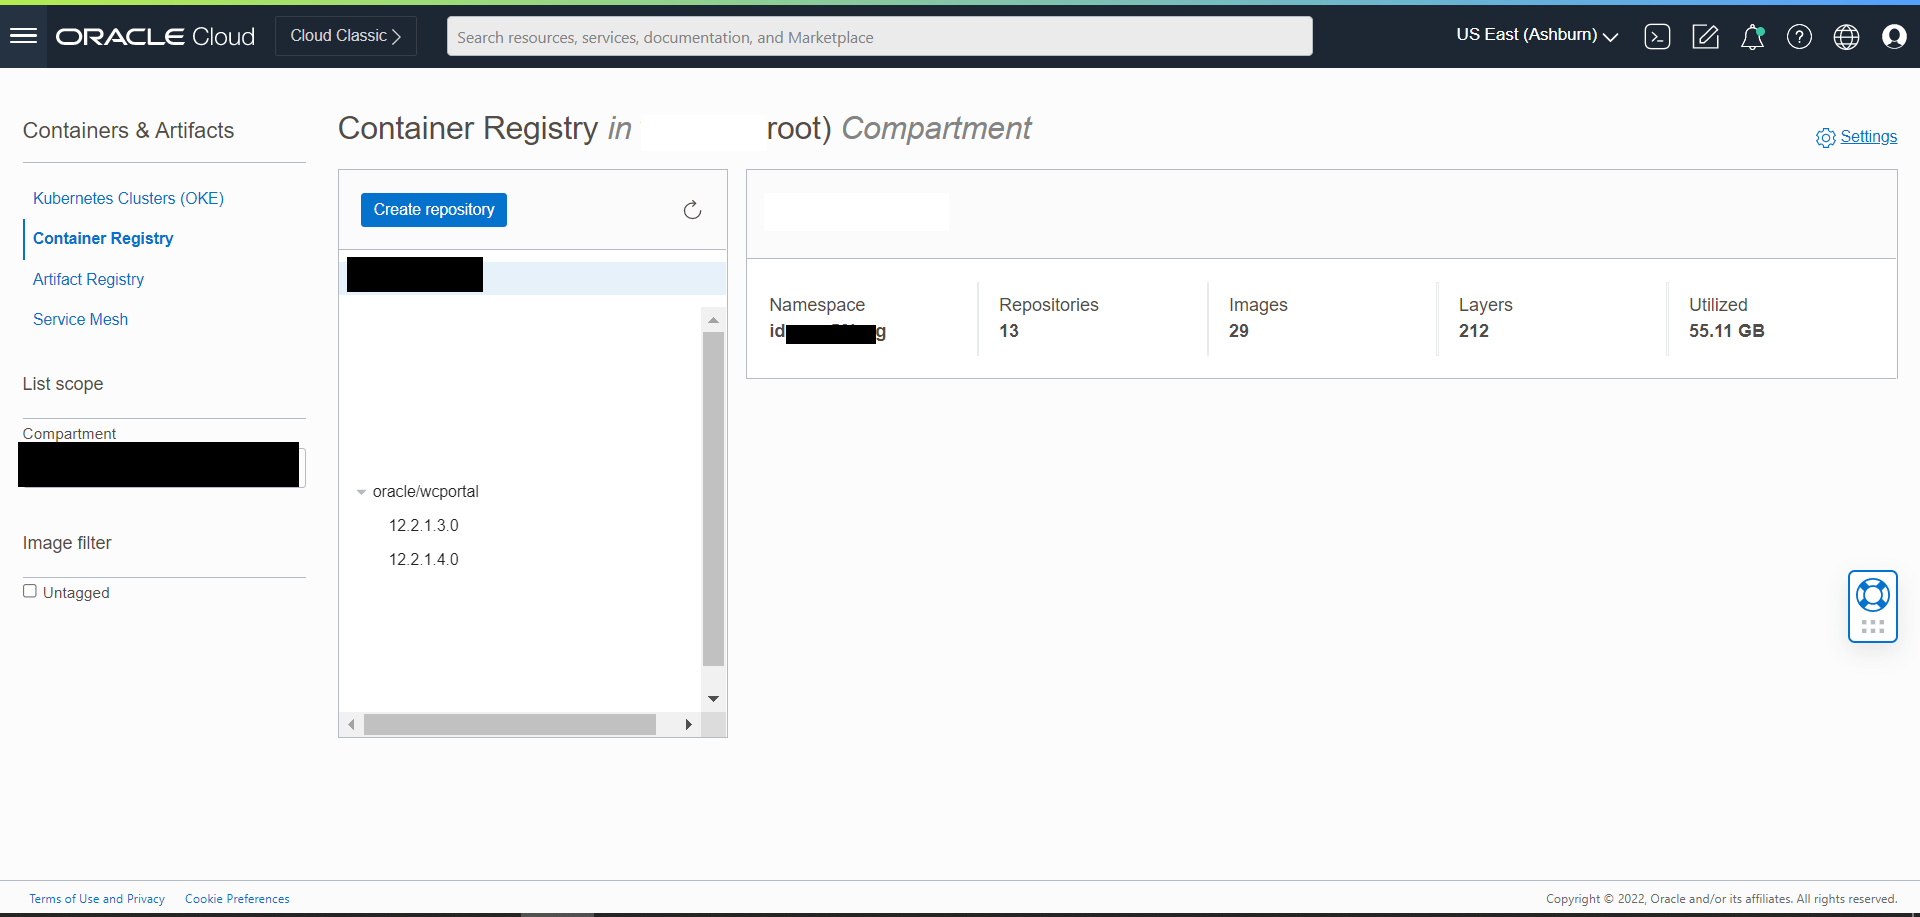The image size is (1920, 917).
Task: Click the scroll-left arrow of repository list
Action: [x=351, y=724]
